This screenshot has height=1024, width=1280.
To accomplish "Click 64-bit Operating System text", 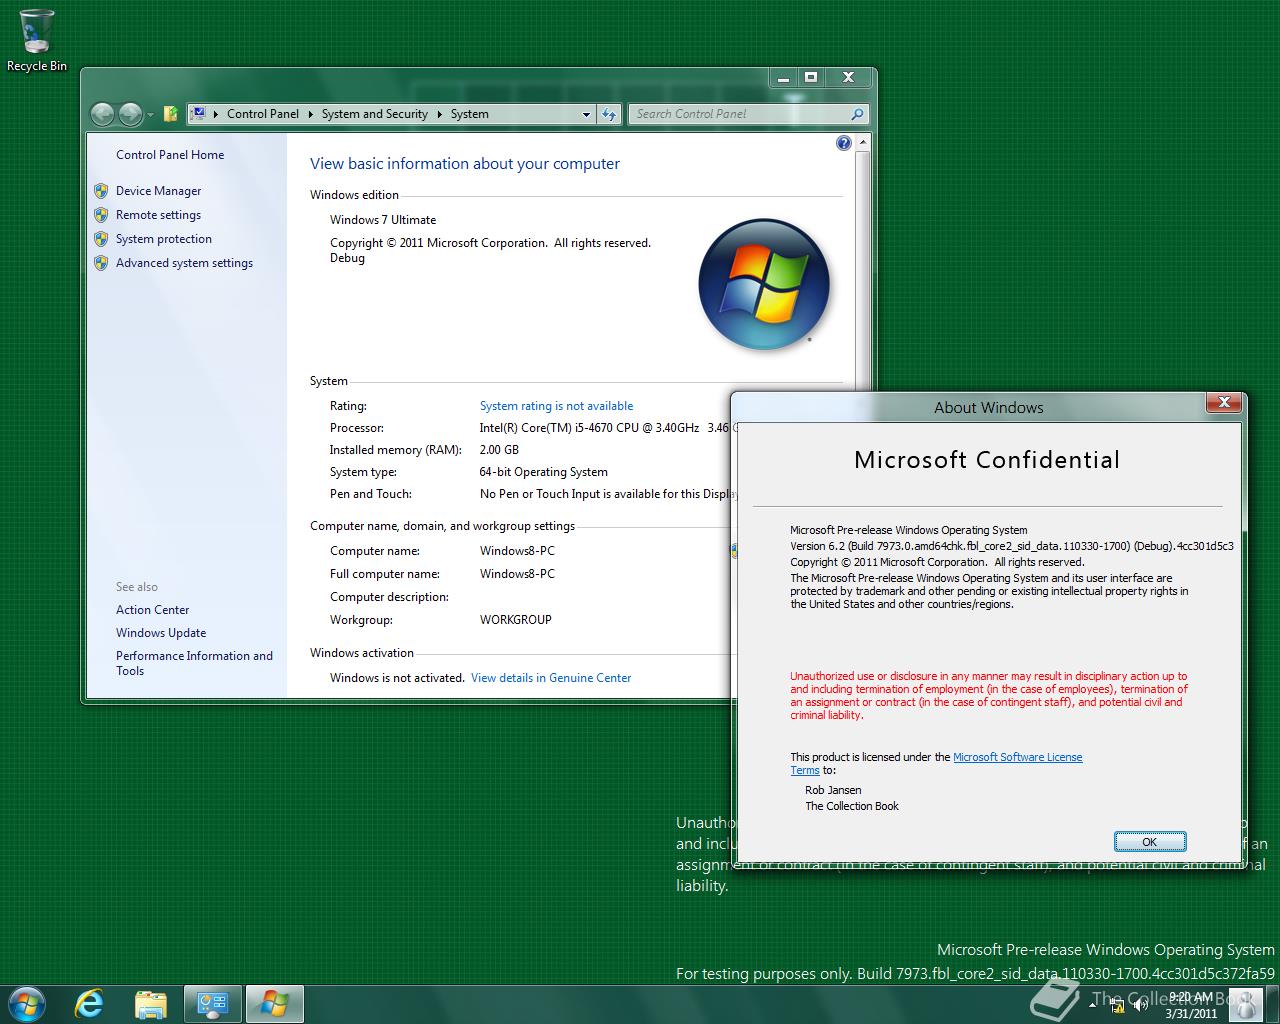I will tap(543, 472).
